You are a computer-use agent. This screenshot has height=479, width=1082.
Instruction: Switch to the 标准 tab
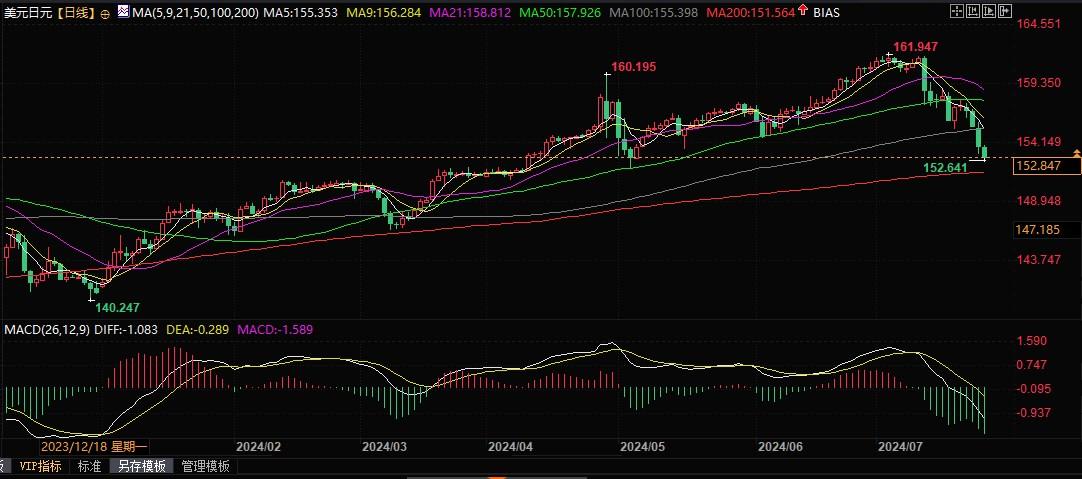pos(89,467)
